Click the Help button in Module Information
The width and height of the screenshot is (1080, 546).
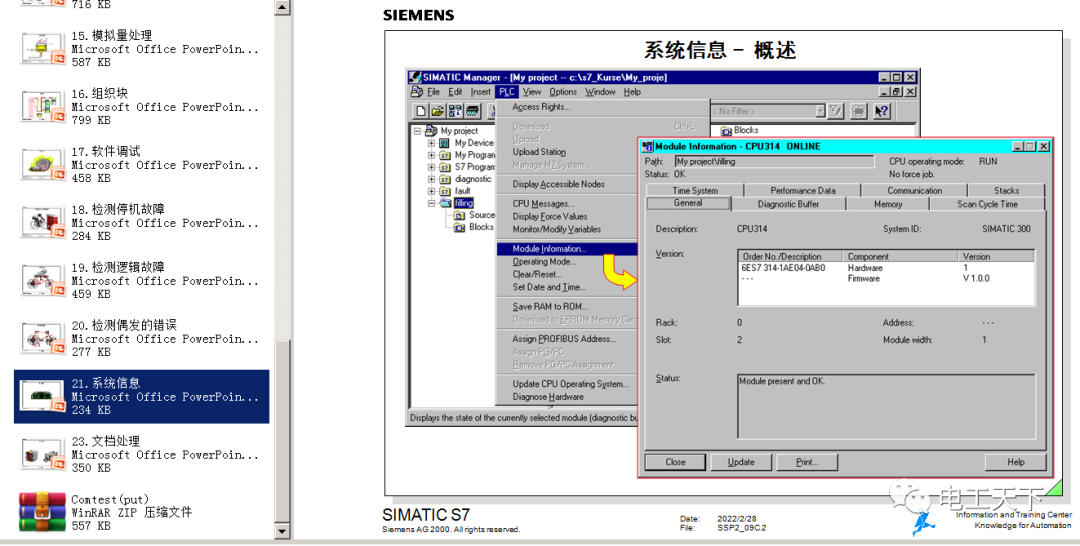tap(1016, 462)
